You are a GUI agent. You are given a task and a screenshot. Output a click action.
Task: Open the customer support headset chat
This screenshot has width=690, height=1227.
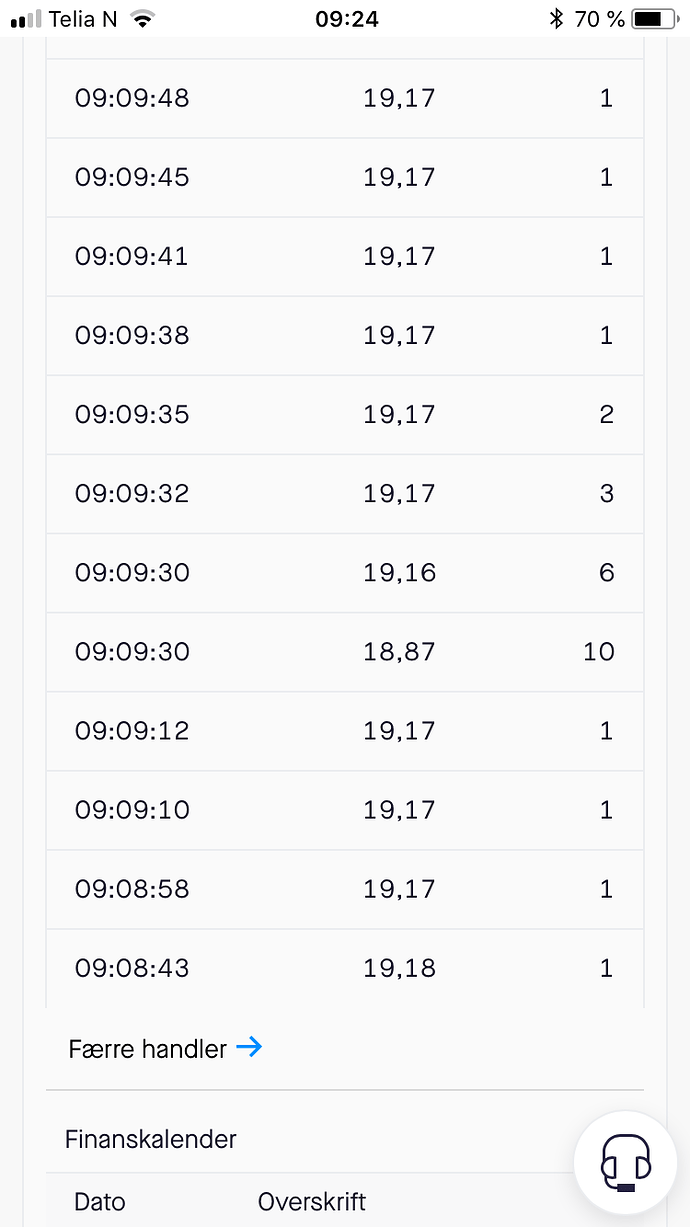(x=626, y=1163)
